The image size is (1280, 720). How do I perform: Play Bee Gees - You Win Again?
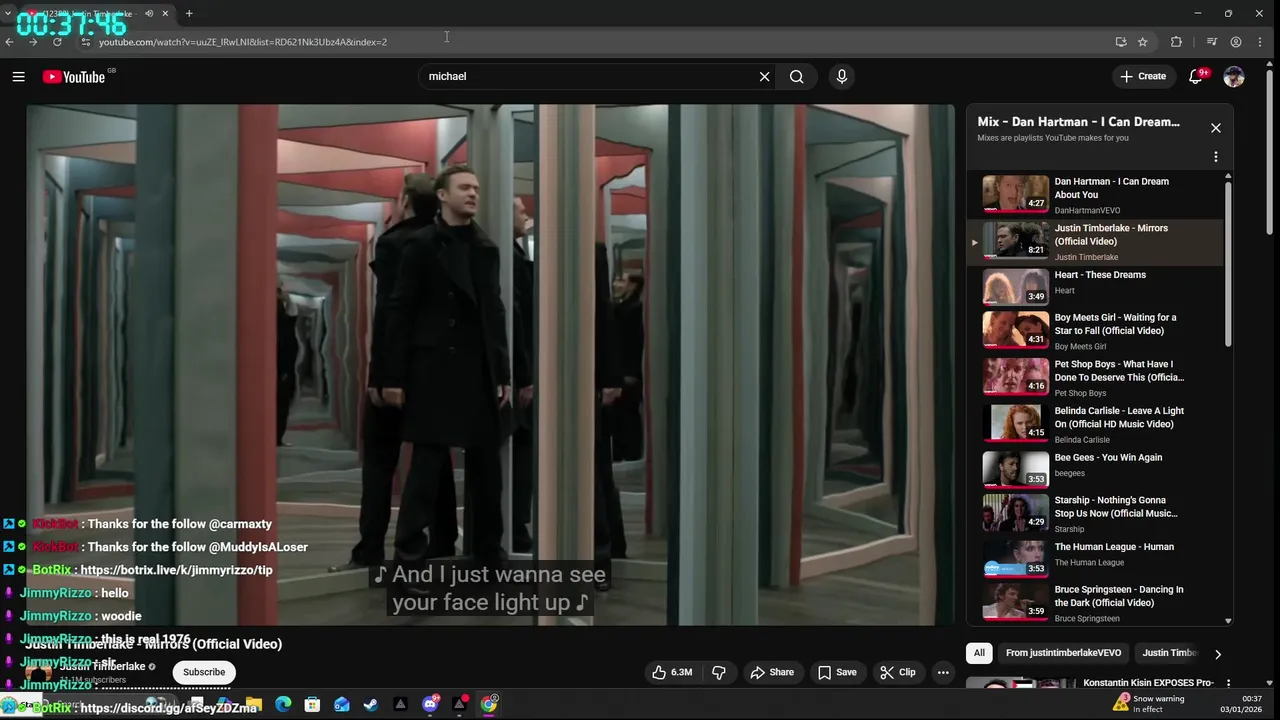(x=1095, y=468)
